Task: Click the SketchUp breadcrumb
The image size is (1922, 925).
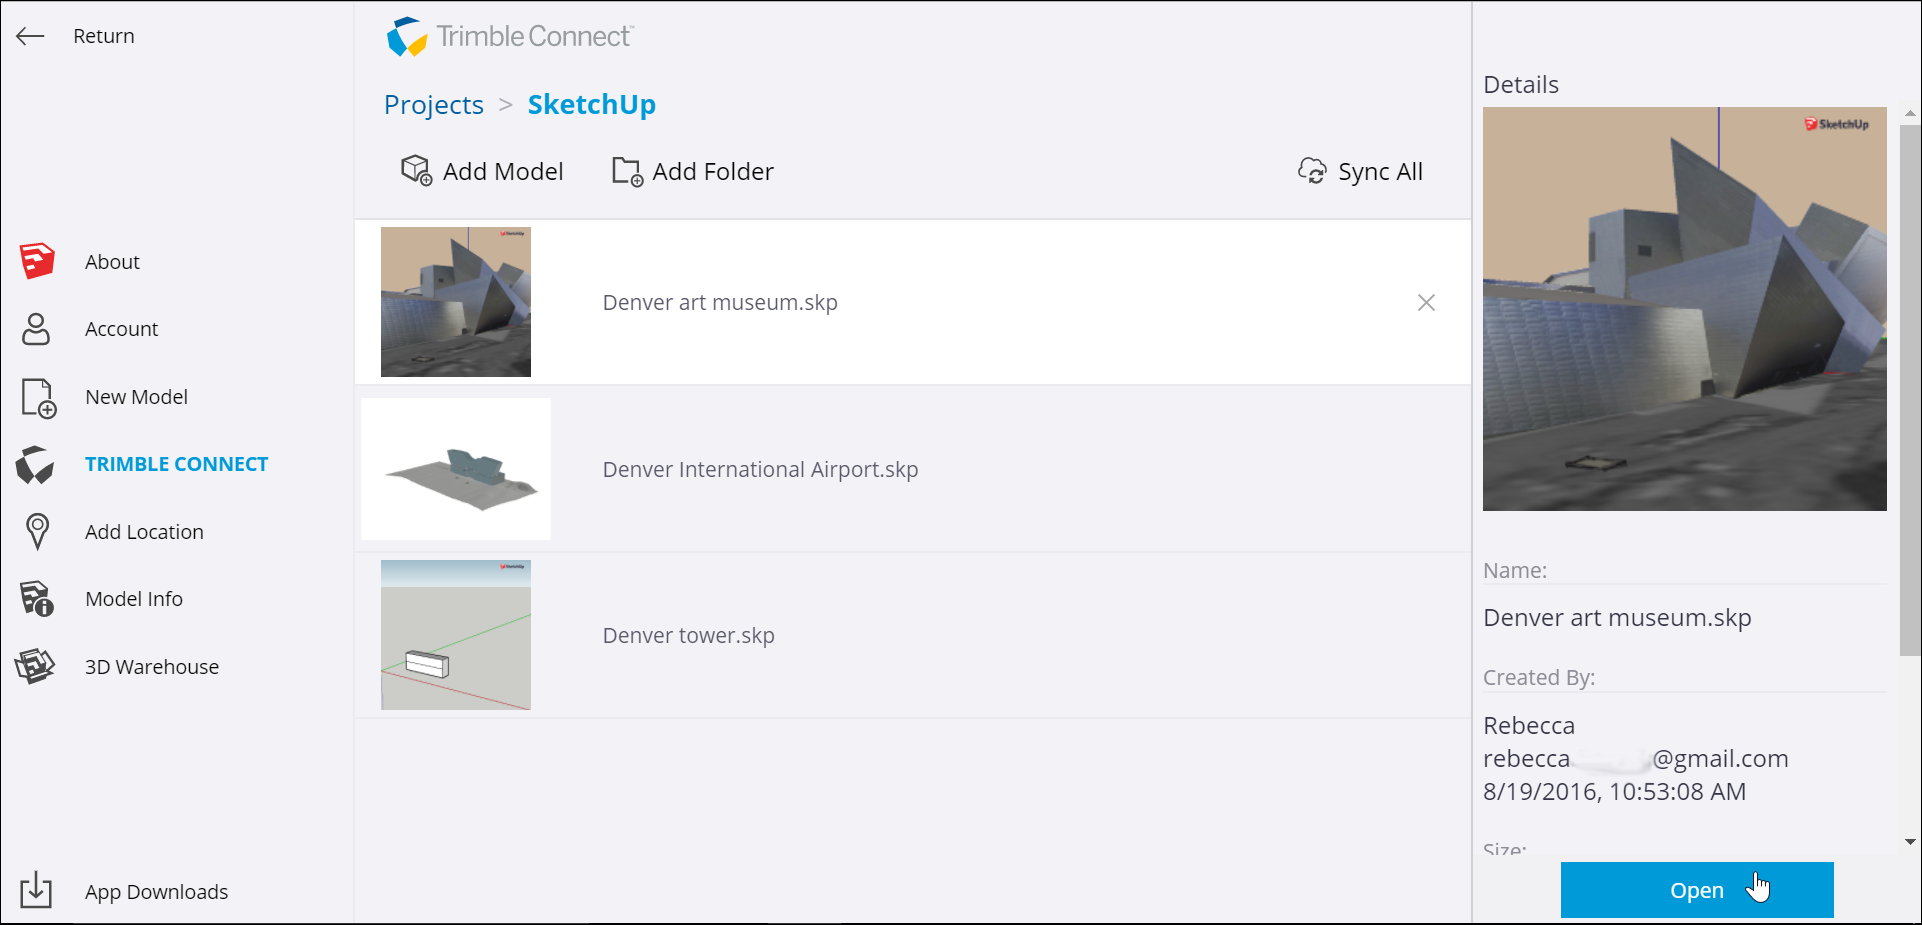Action: (592, 105)
